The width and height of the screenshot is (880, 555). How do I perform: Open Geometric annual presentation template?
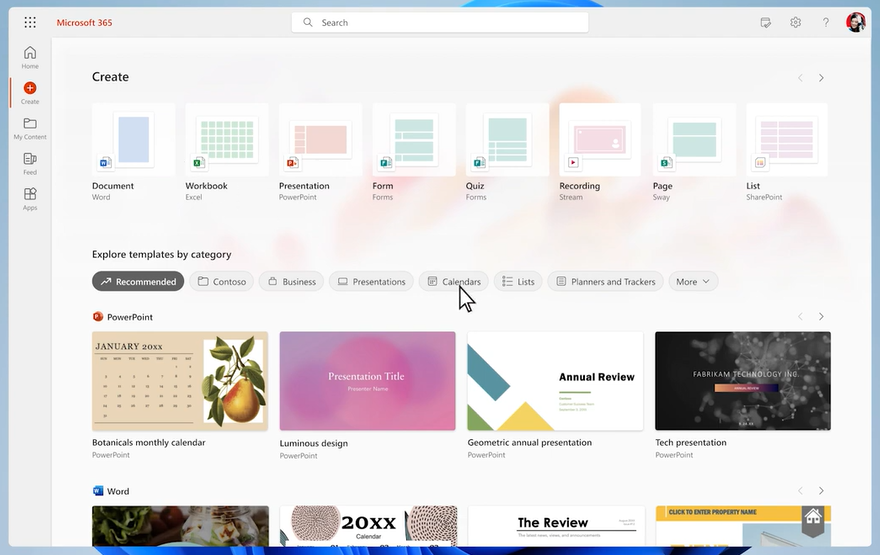point(555,381)
